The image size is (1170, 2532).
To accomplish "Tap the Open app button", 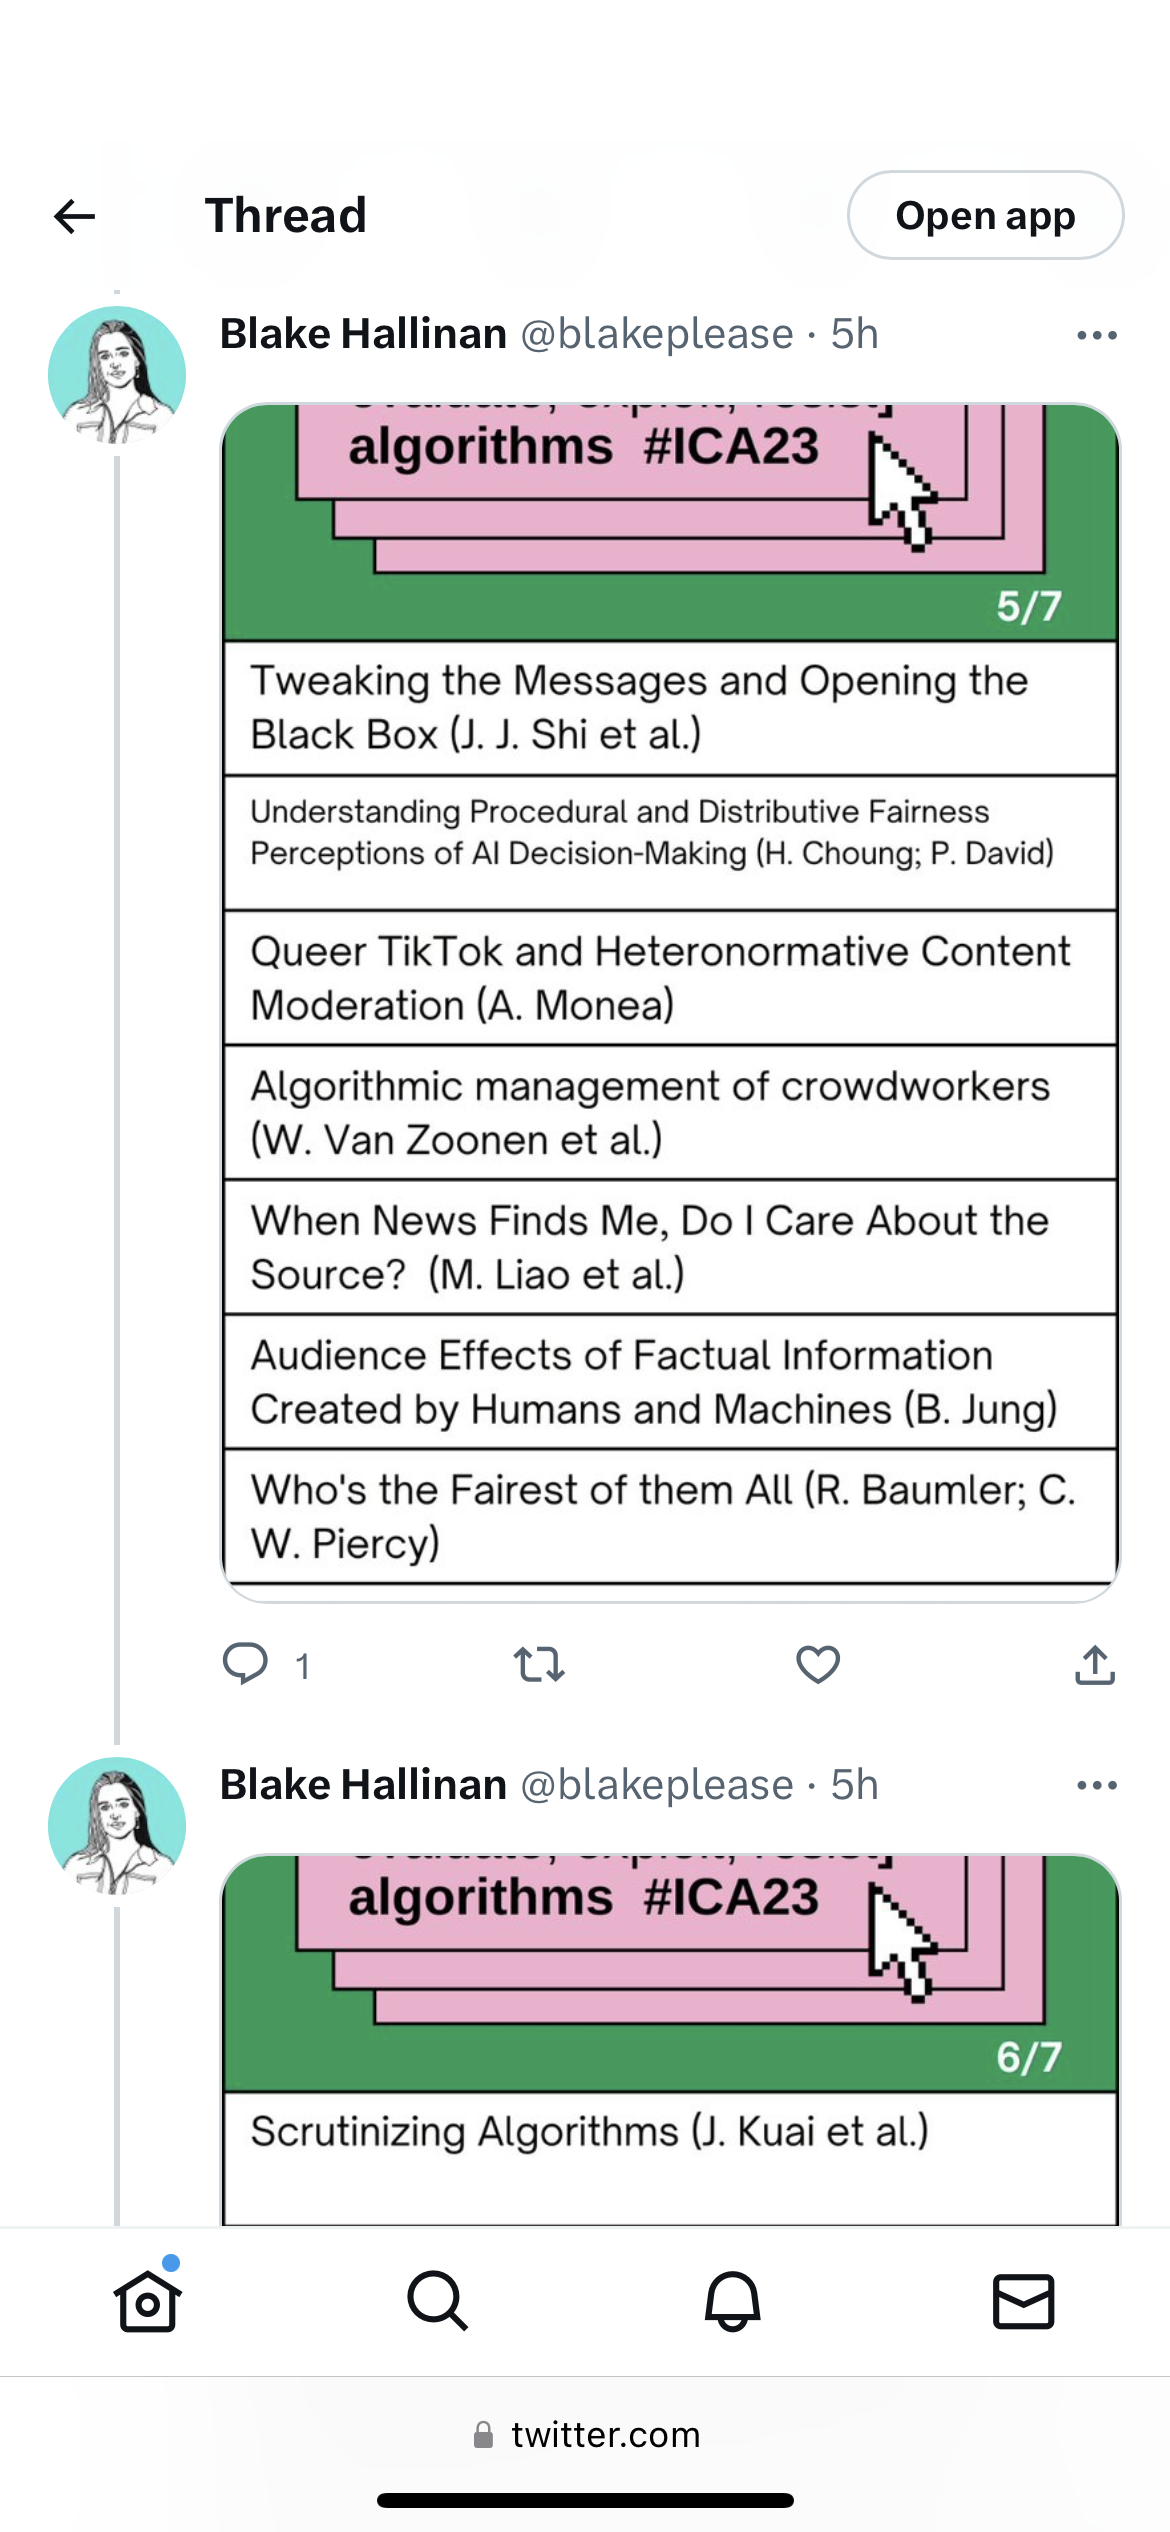I will 985,216.
